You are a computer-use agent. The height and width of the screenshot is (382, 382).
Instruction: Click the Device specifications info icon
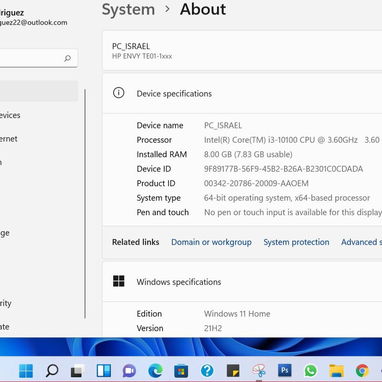[119, 93]
